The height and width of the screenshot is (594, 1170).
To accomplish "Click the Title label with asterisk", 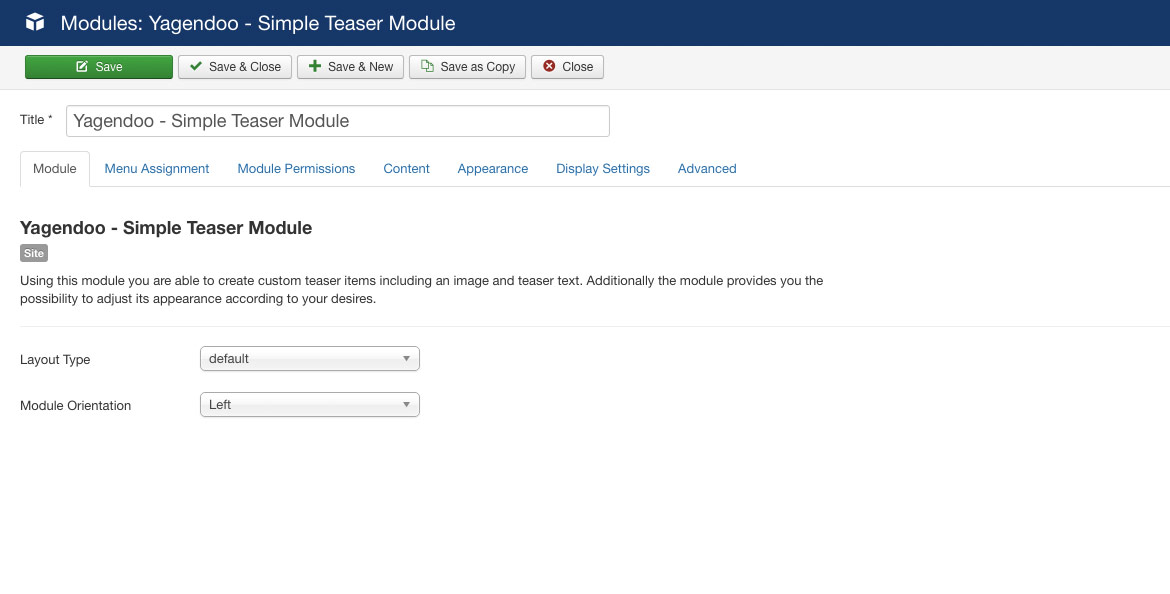I will [36, 120].
